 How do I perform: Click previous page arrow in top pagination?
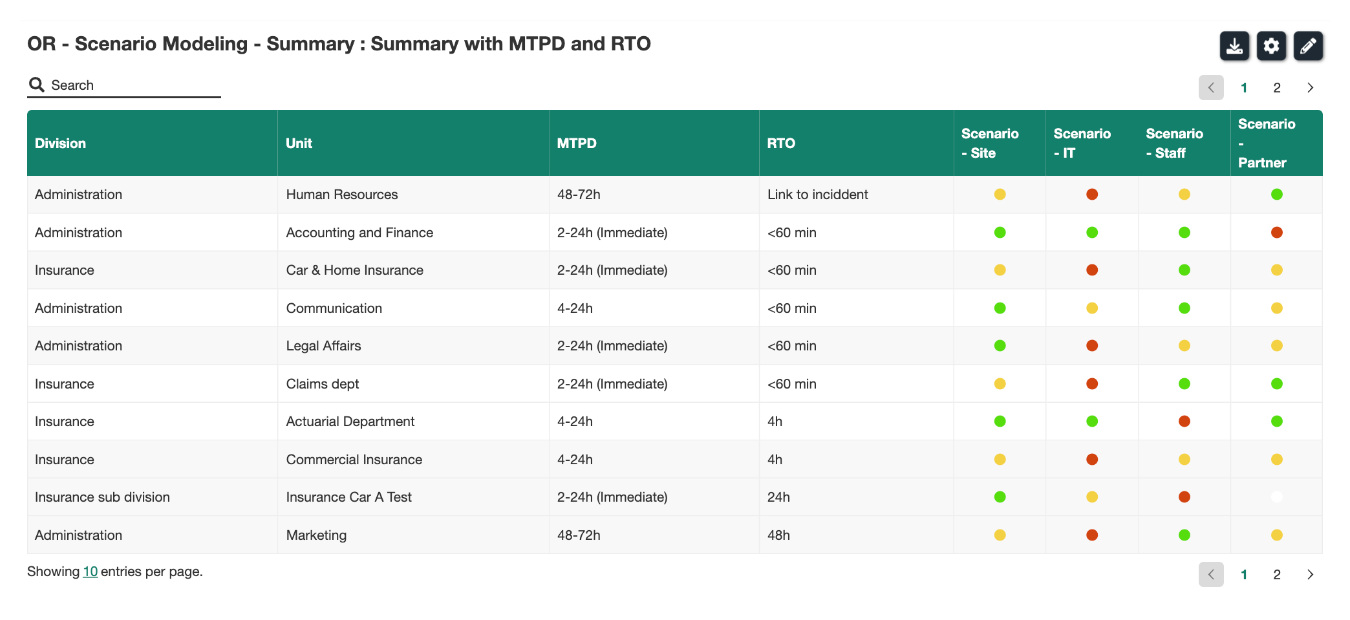[x=1211, y=88]
